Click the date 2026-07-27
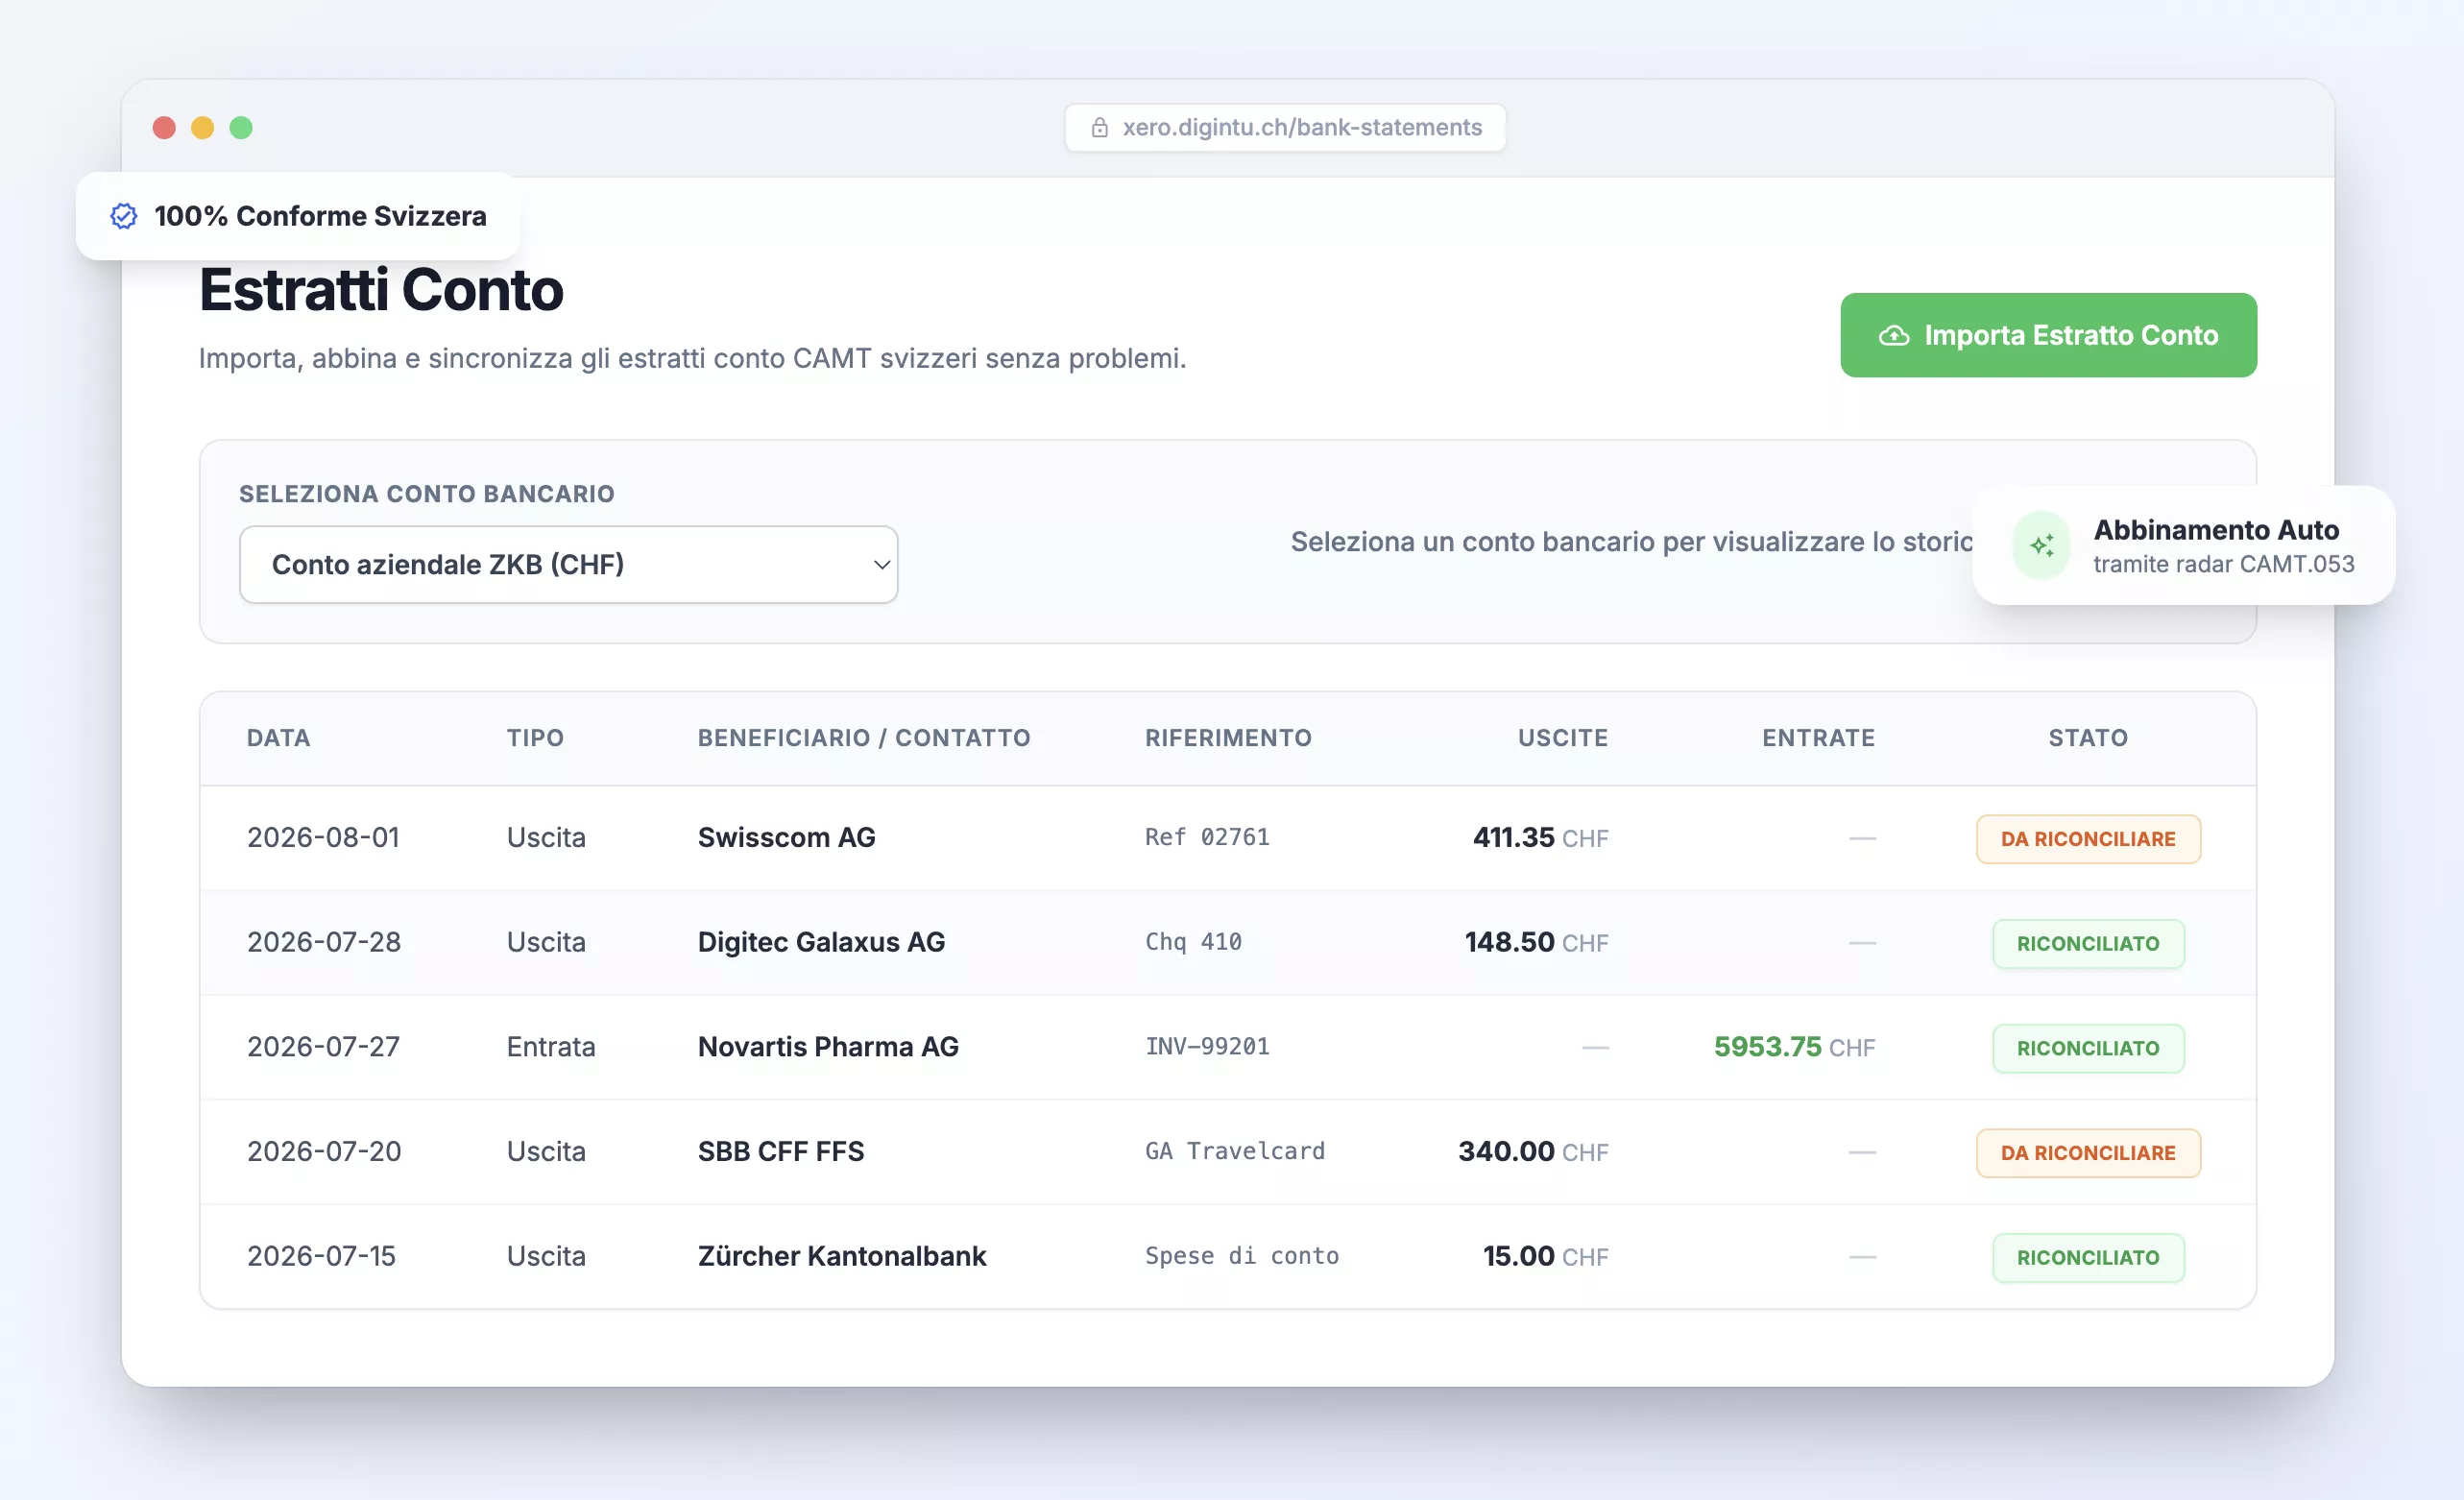Viewport: 2464px width, 1500px height. [x=323, y=1047]
